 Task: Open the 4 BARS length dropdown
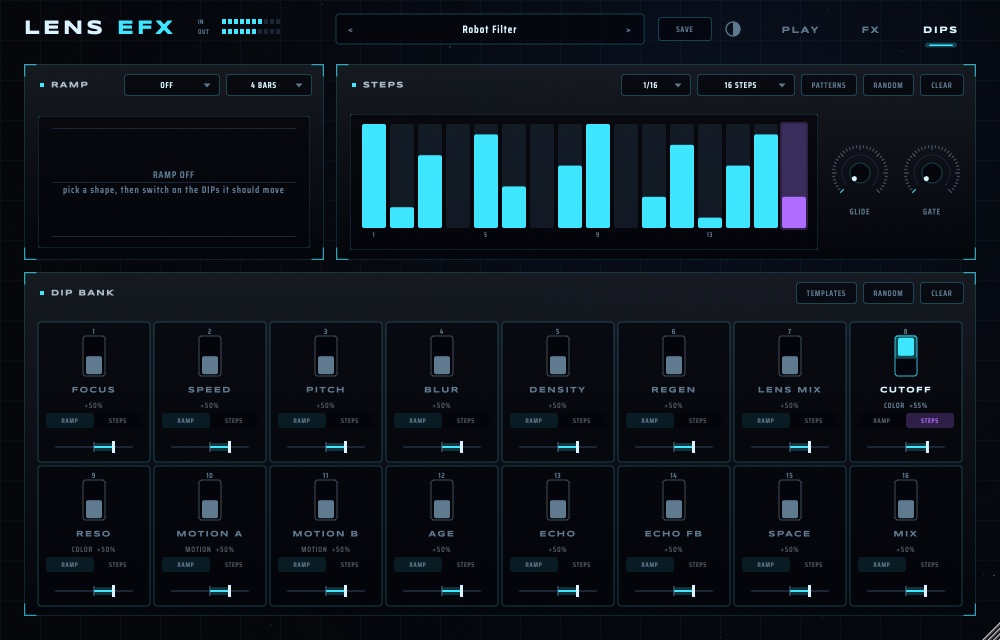[268, 85]
